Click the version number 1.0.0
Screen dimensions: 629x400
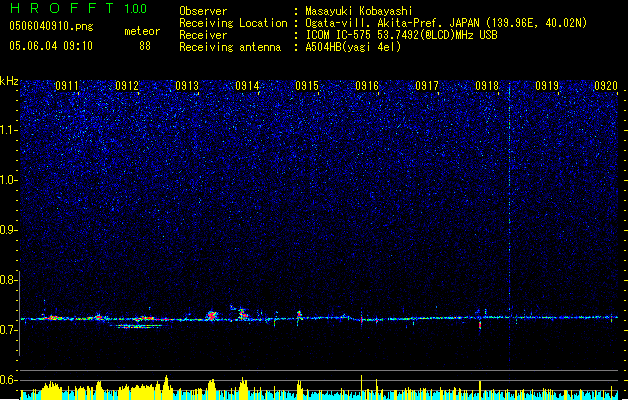click(x=136, y=8)
